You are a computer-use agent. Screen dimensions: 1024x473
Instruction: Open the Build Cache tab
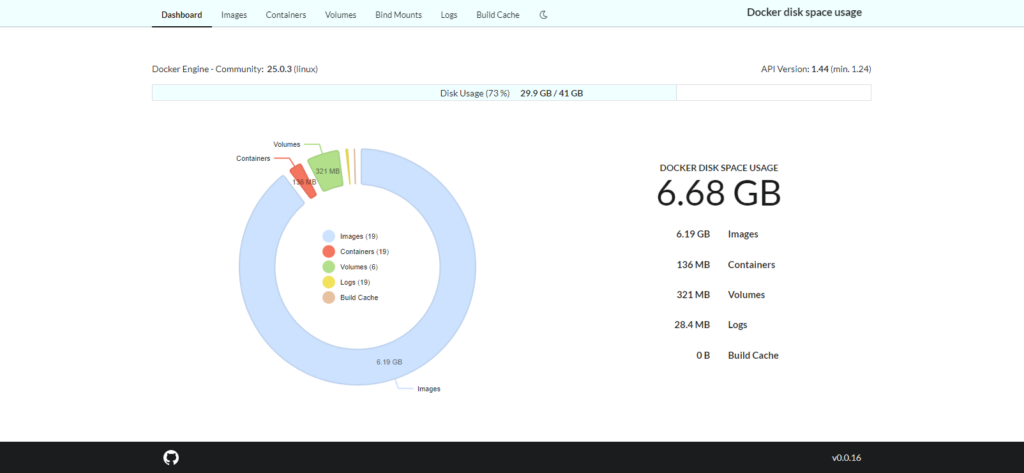tap(498, 14)
